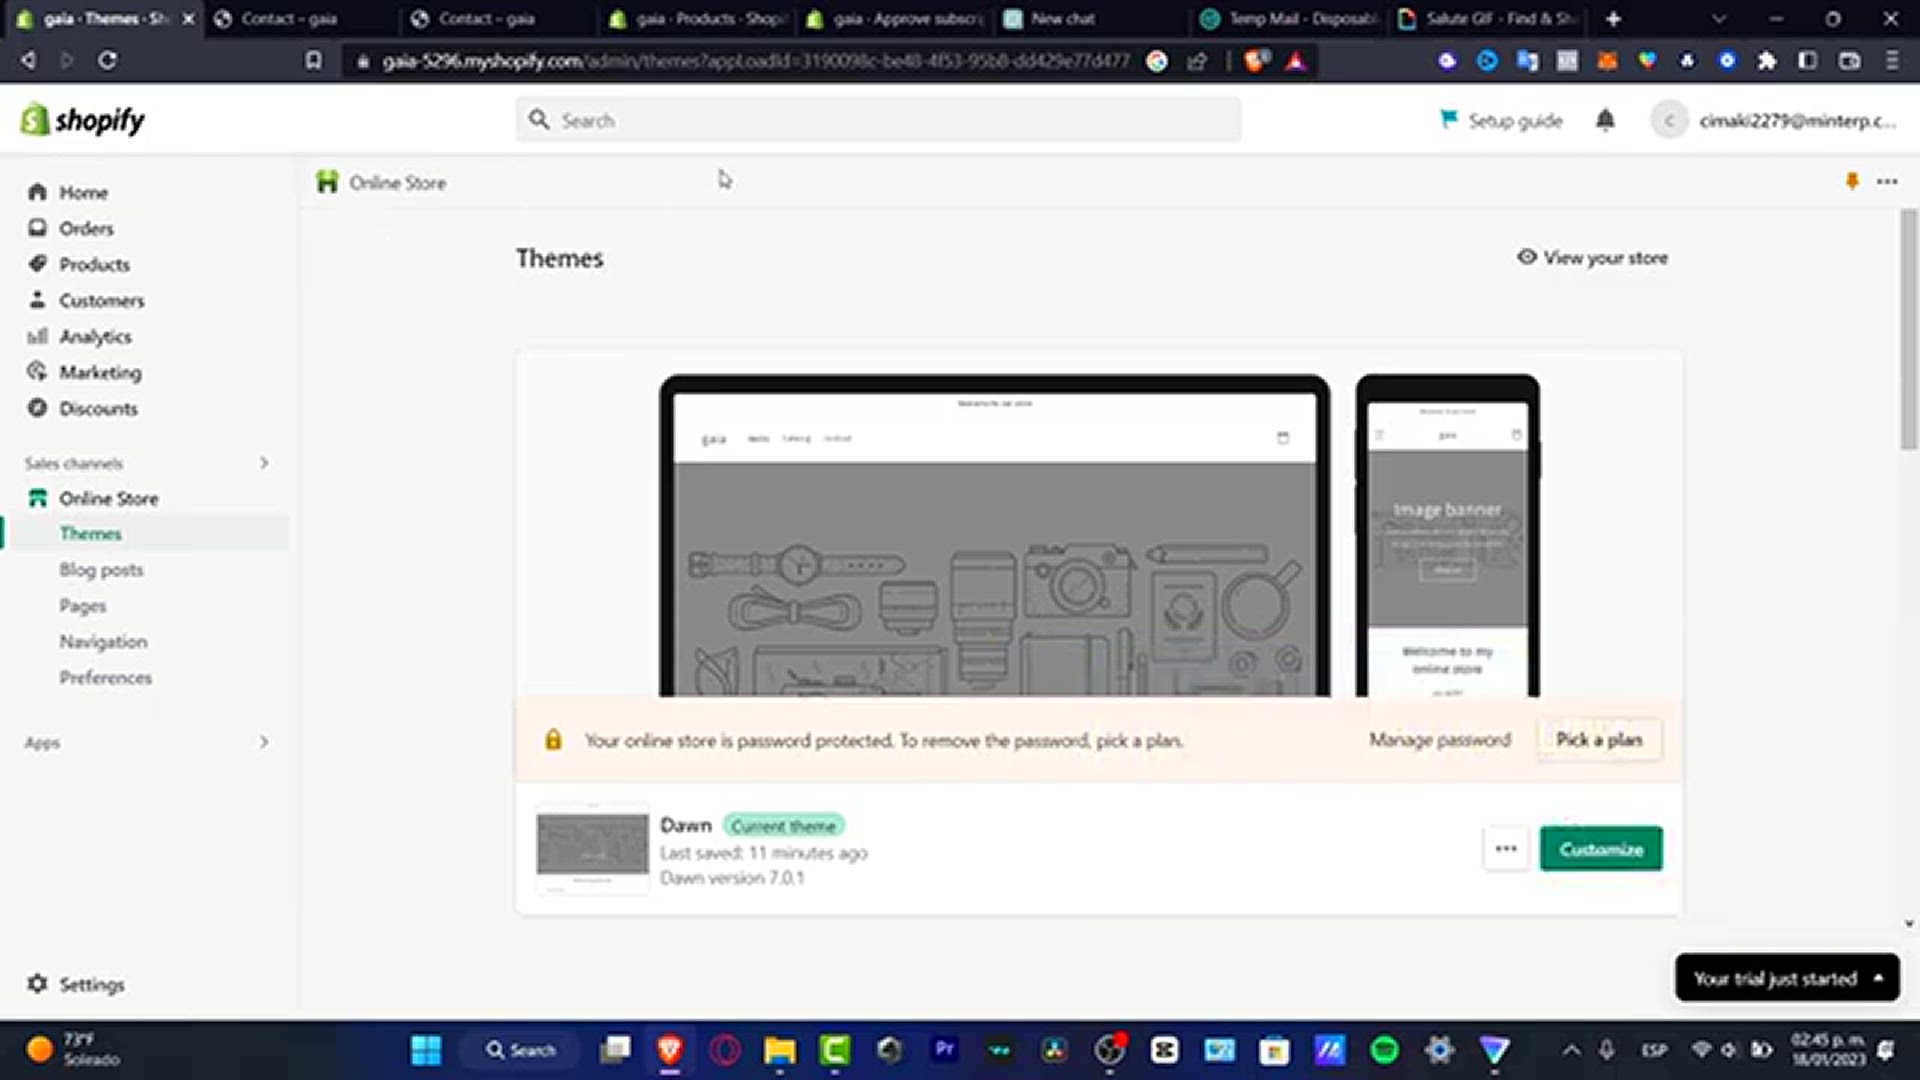This screenshot has width=1920, height=1080.
Task: Open Products in the sidebar
Action: (94, 264)
